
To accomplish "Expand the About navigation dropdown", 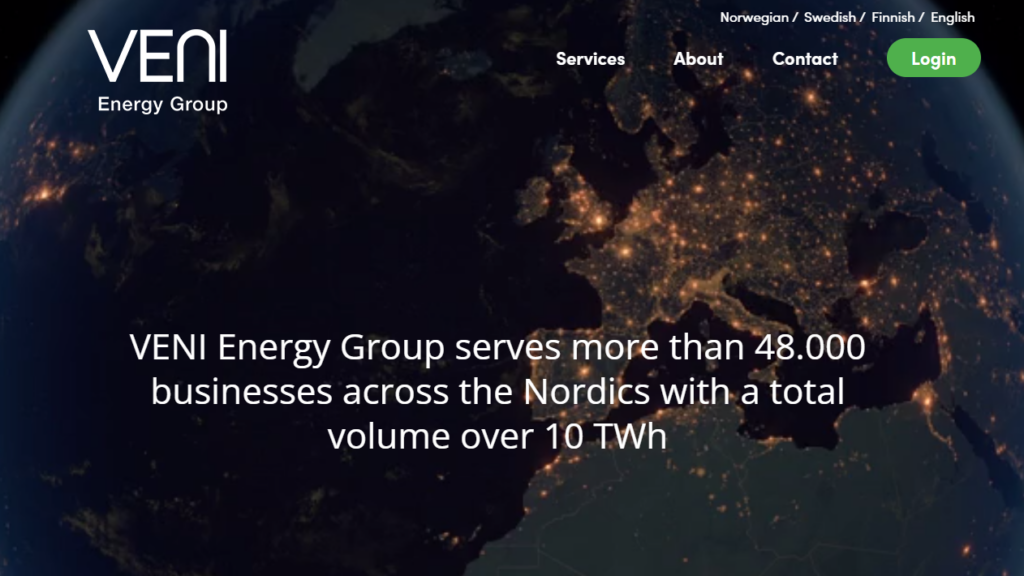I will click(x=697, y=59).
